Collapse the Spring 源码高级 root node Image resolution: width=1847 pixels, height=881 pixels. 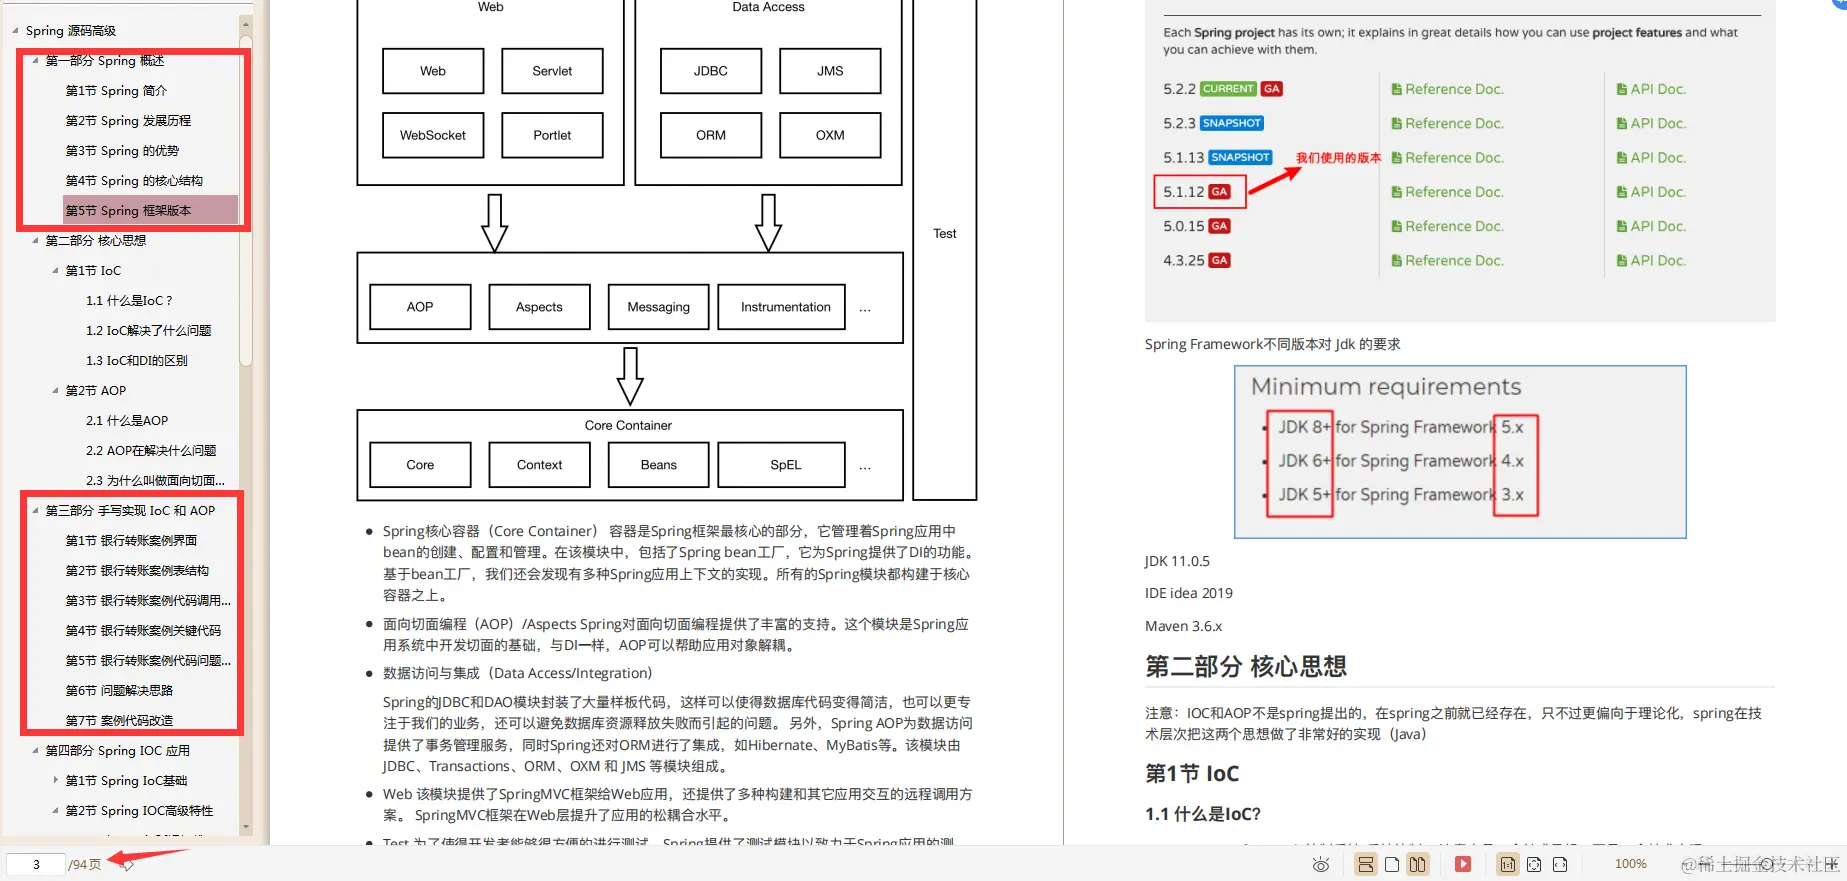[x=15, y=31]
